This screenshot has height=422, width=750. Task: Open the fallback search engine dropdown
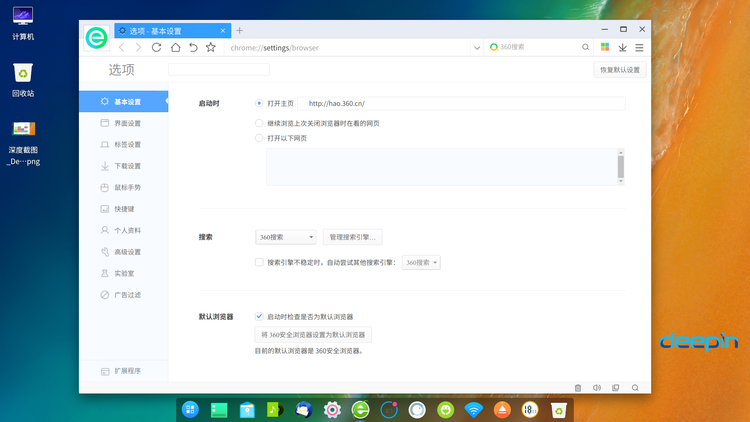[421, 262]
